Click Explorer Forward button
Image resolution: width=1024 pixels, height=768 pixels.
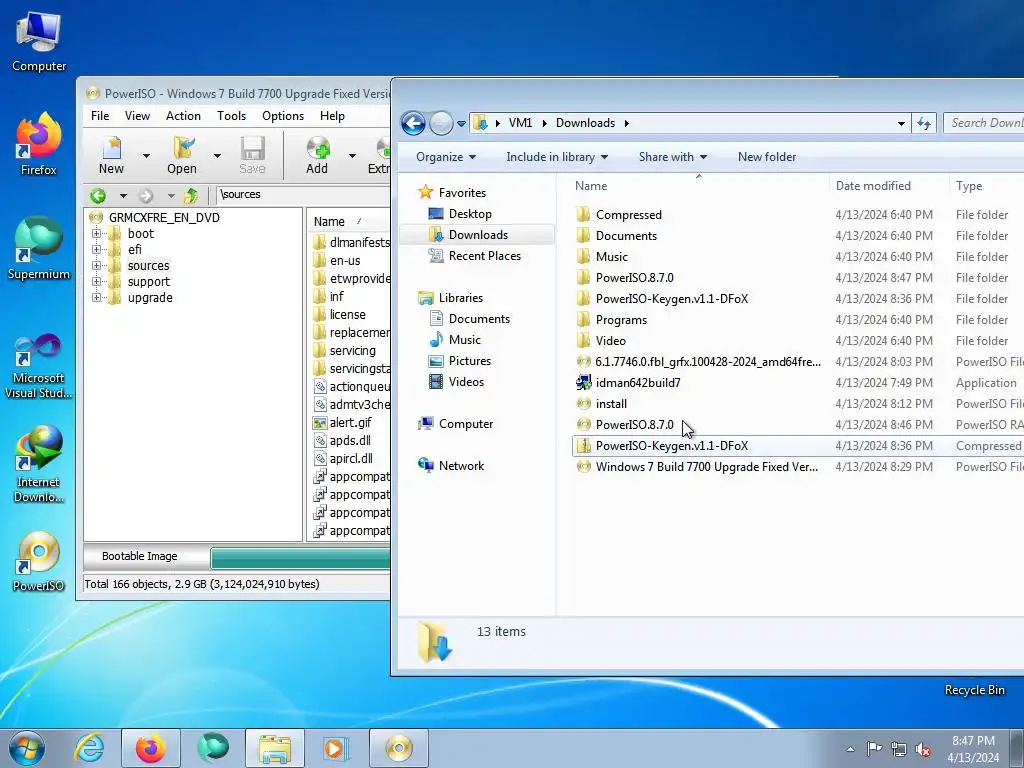pyautogui.click(x=441, y=123)
